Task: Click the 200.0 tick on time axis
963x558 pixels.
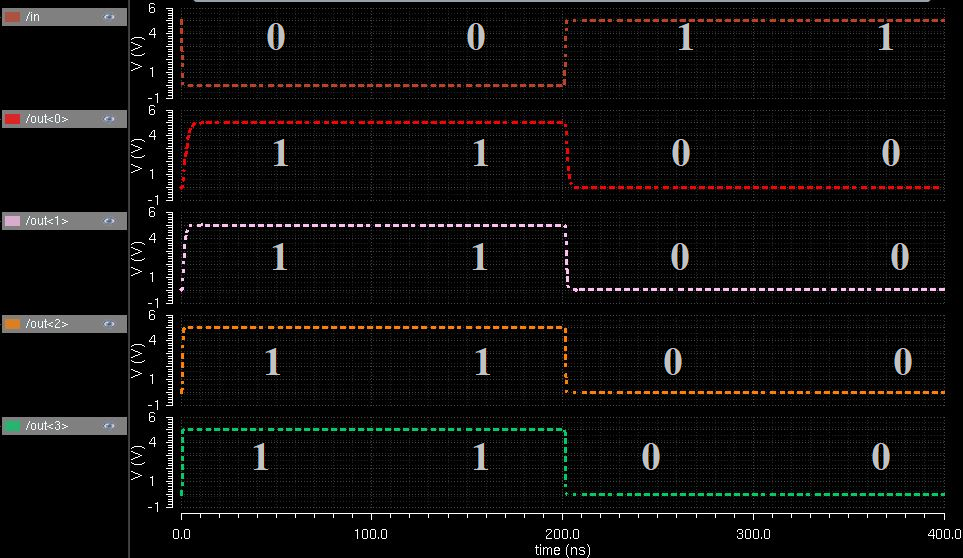Action: [562, 534]
